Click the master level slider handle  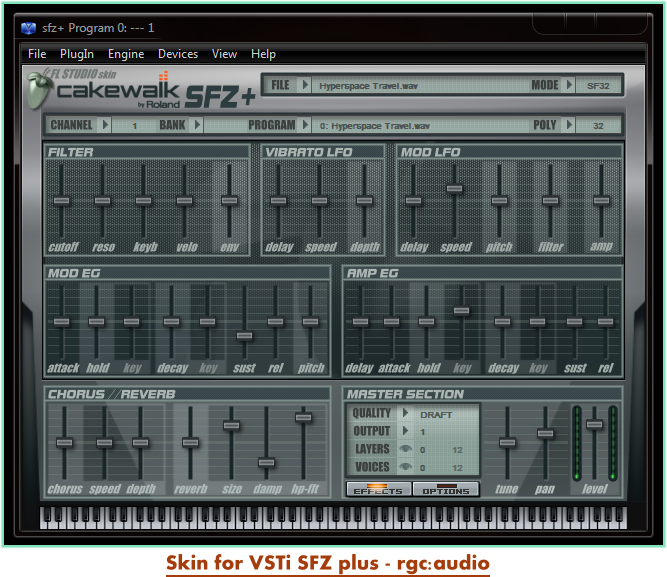594,424
